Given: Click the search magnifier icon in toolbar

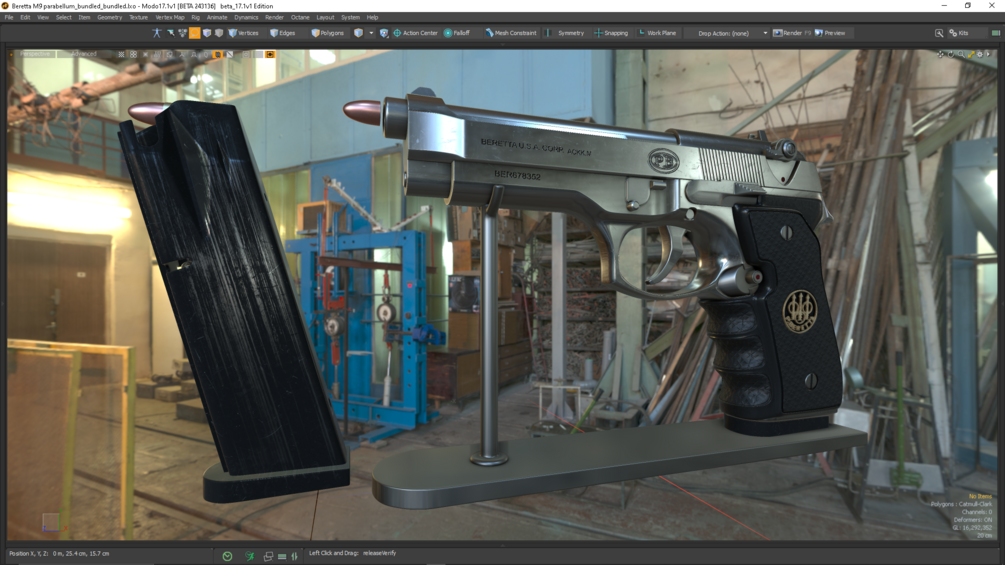Looking at the screenshot, I should tap(938, 33).
